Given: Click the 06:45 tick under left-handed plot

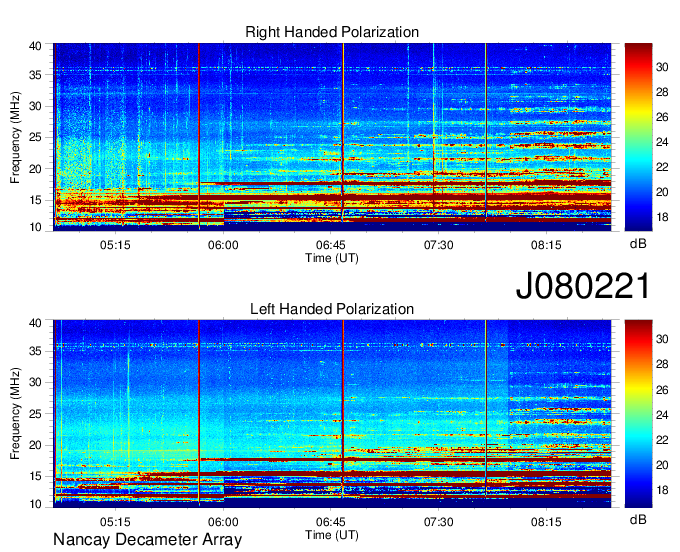Looking at the screenshot, I should (331, 522).
